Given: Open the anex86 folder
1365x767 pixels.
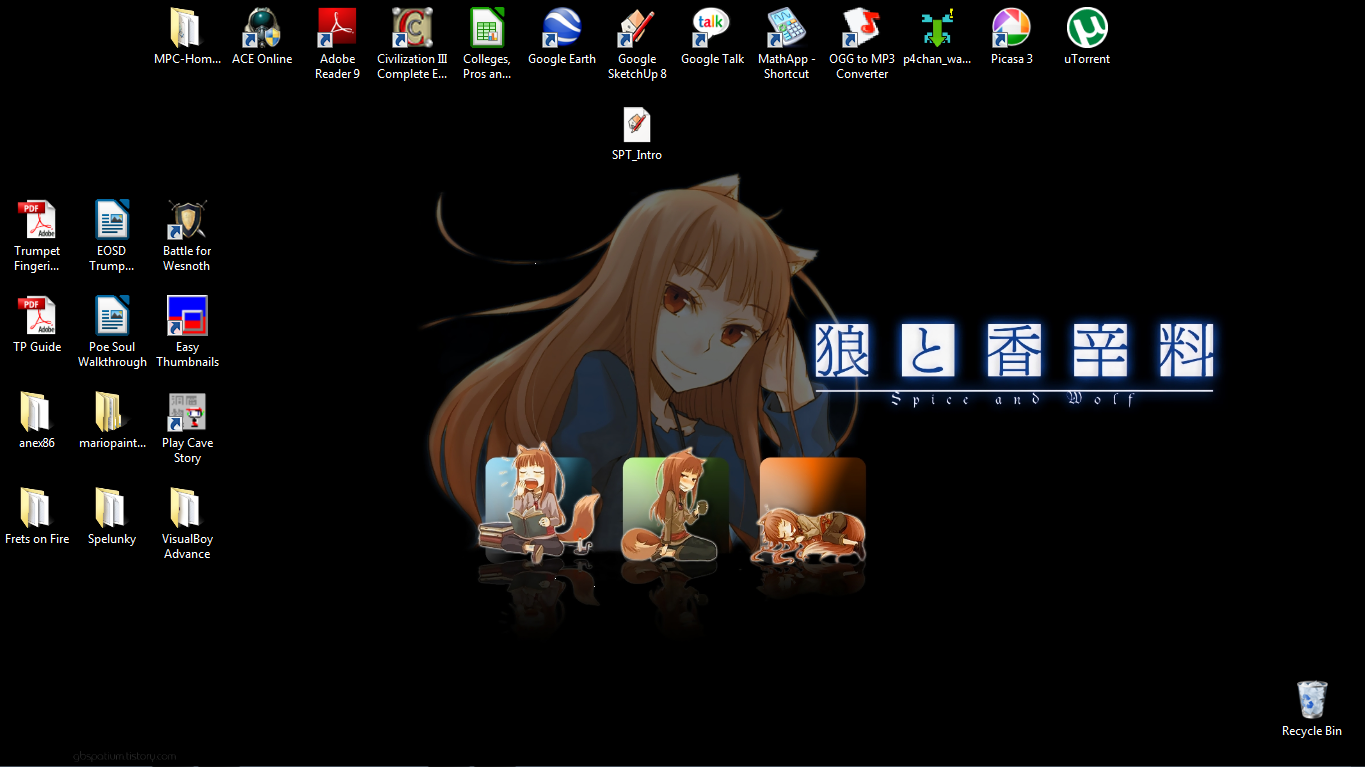Looking at the screenshot, I should tap(37, 412).
